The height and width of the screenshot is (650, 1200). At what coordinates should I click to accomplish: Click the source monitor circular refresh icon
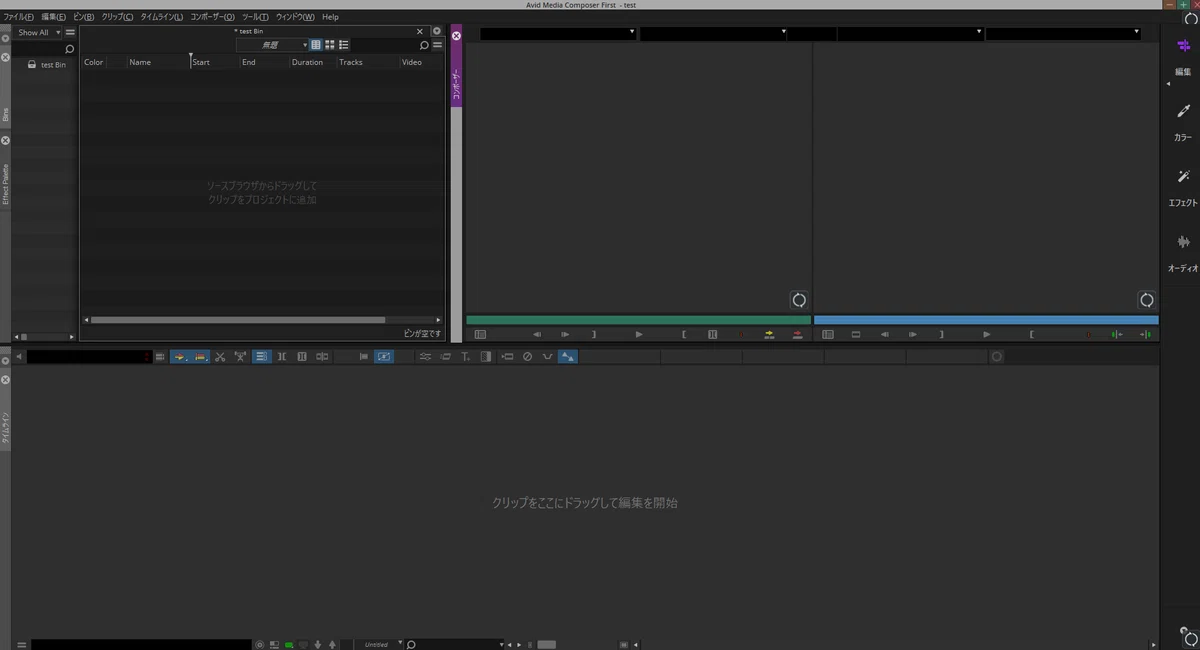(x=799, y=300)
